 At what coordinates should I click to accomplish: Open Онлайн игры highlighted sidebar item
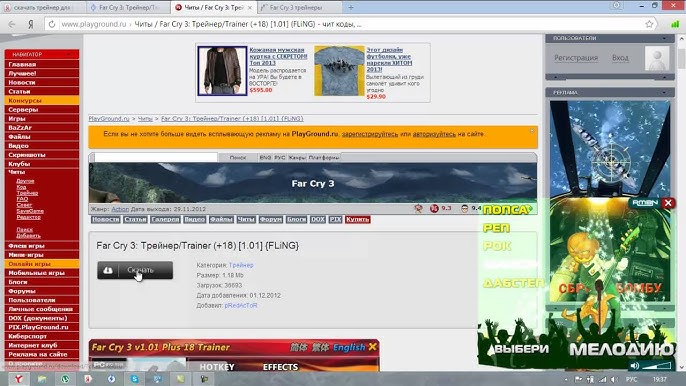pyautogui.click(x=42, y=264)
